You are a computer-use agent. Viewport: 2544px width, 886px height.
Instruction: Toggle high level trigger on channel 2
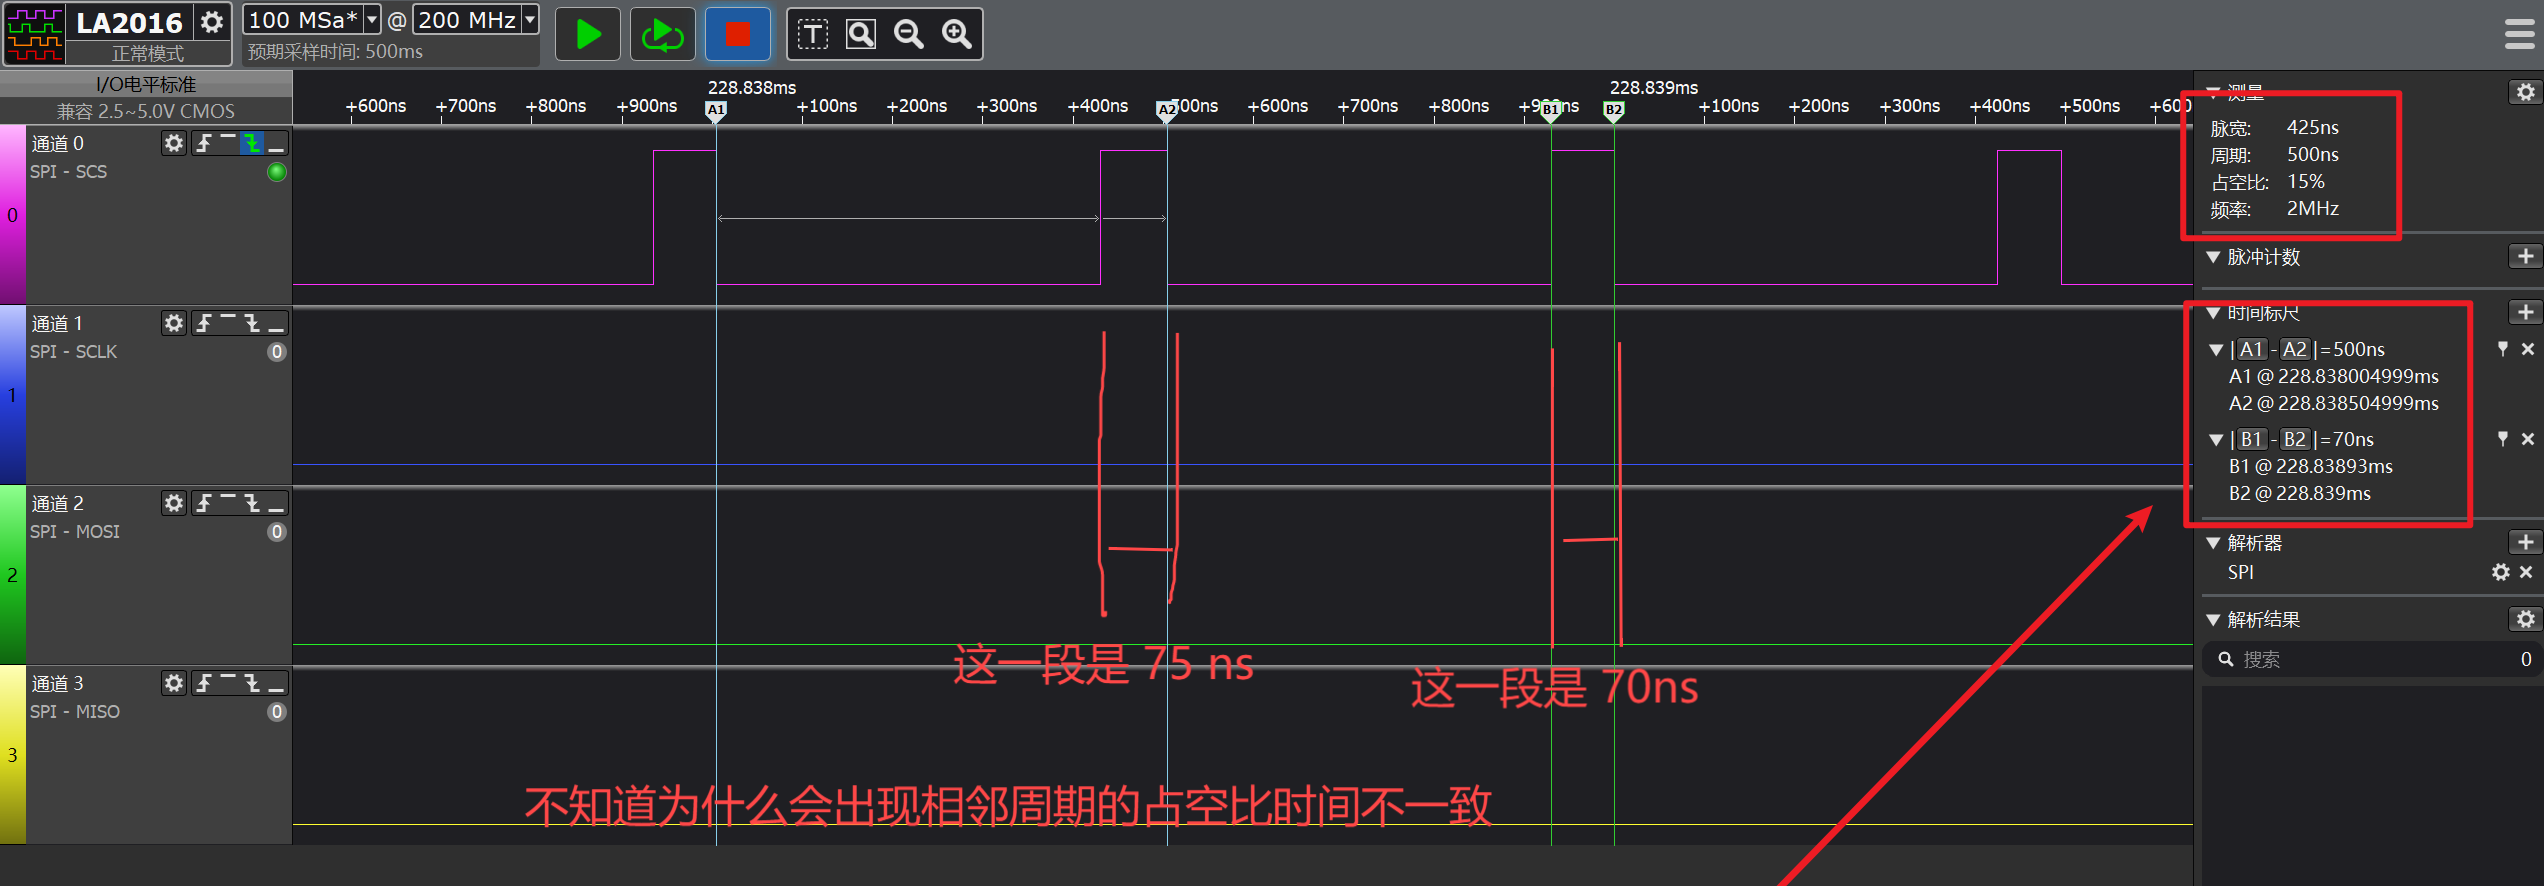[228, 503]
